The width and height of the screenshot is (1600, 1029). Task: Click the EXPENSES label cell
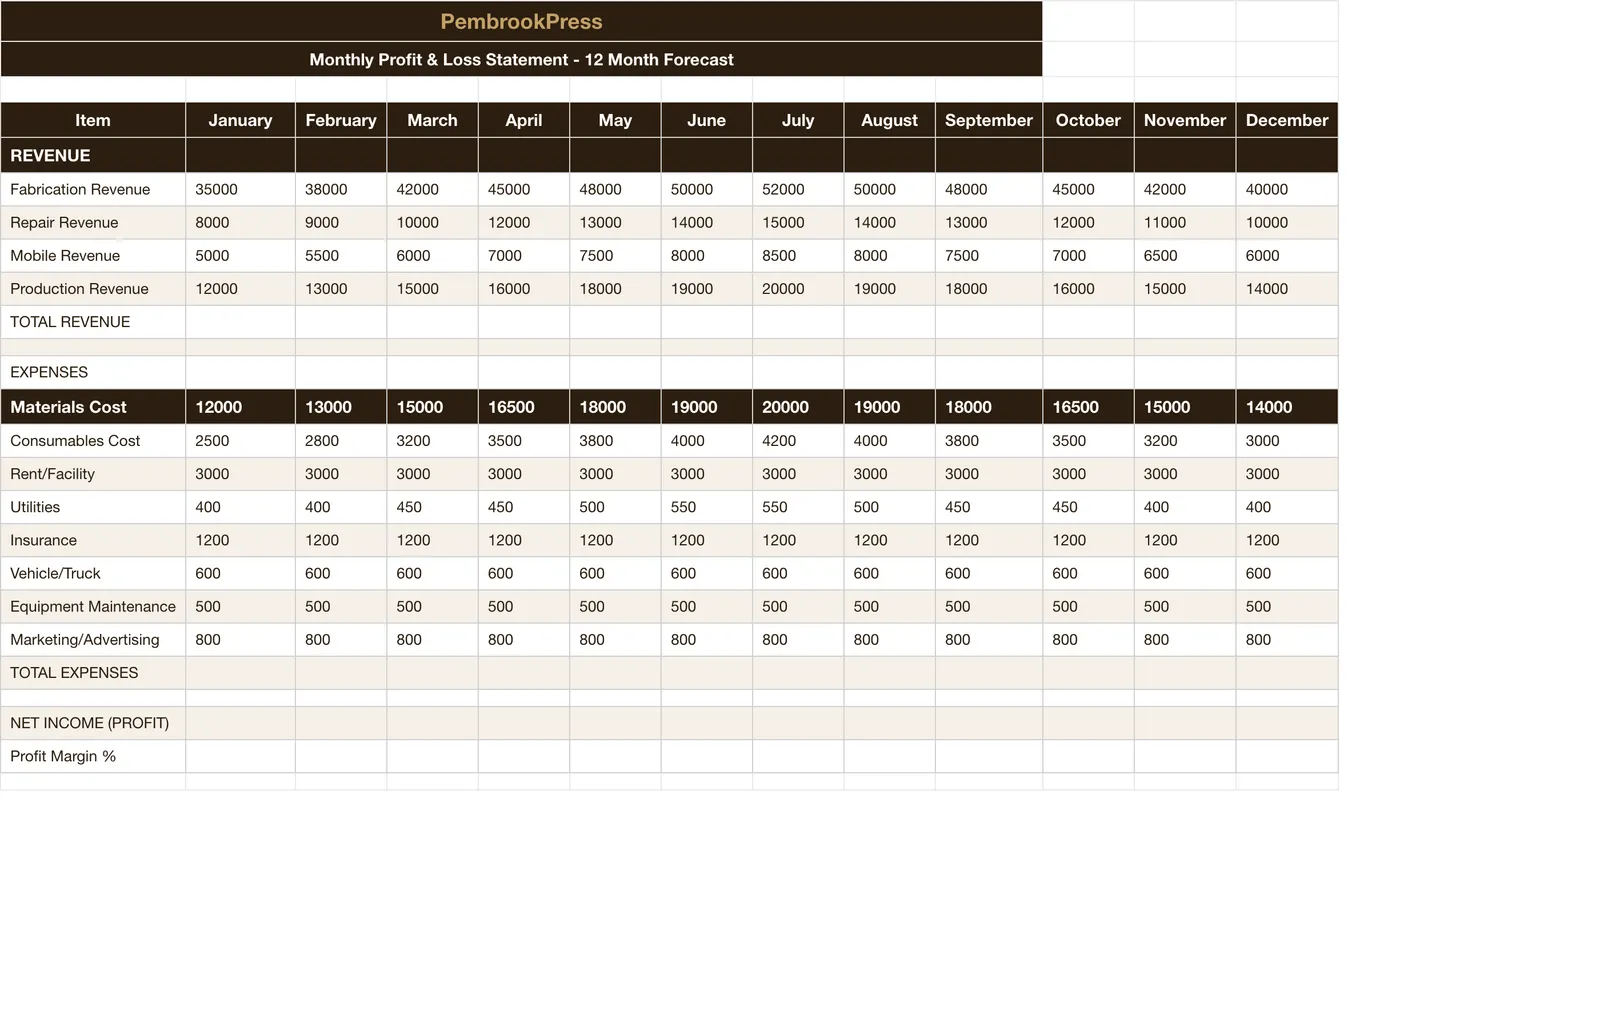pyautogui.click(x=93, y=372)
